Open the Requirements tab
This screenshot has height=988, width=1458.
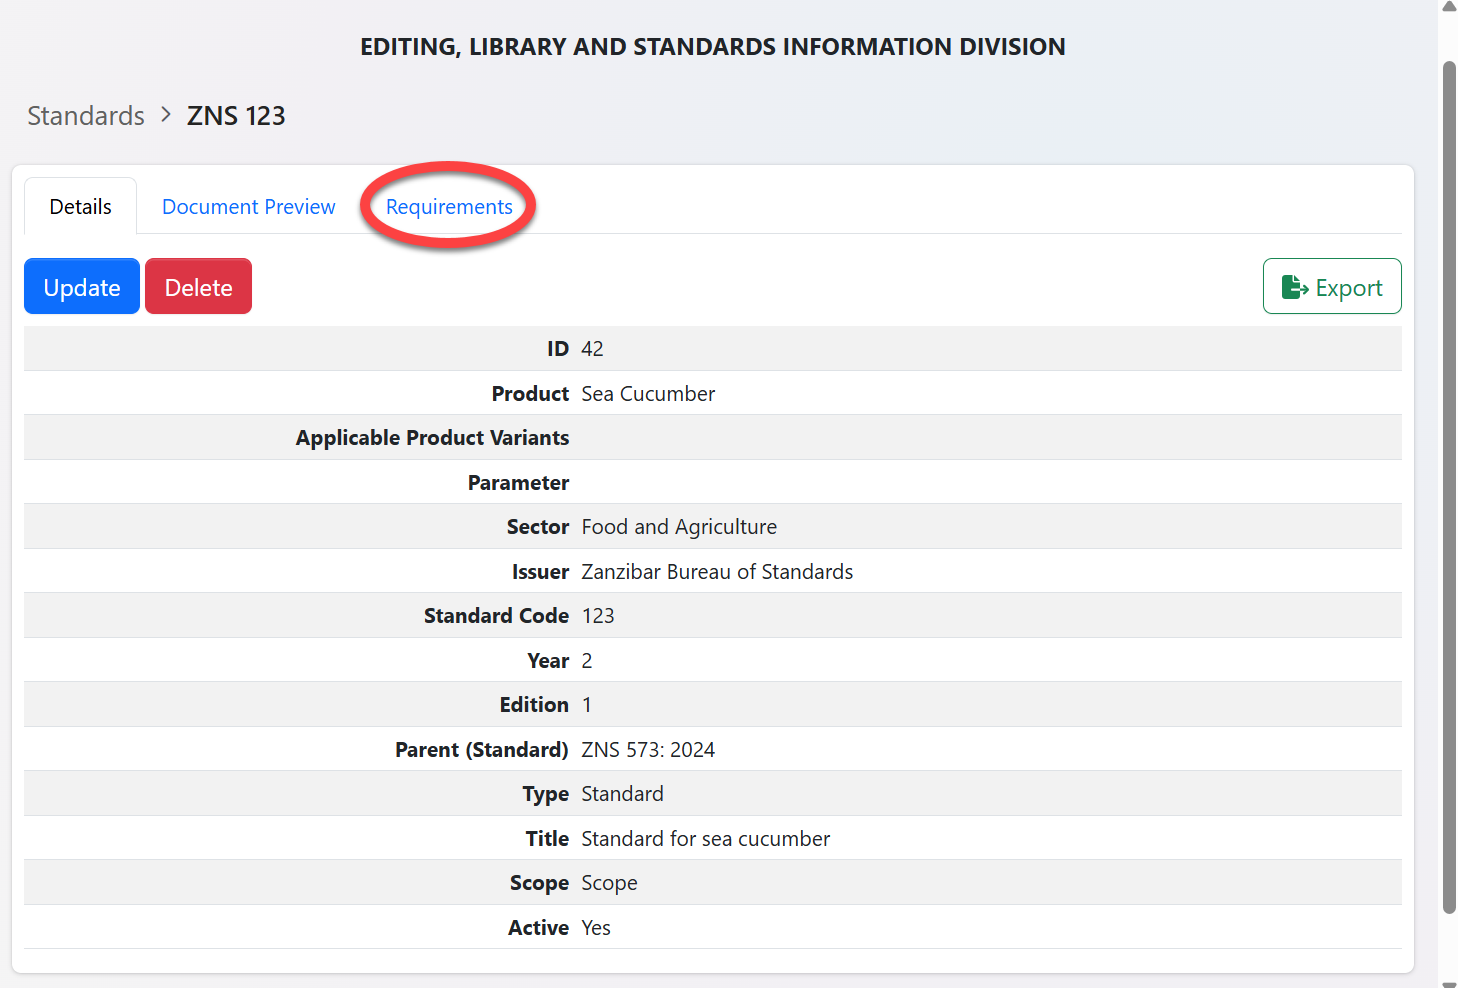449,207
